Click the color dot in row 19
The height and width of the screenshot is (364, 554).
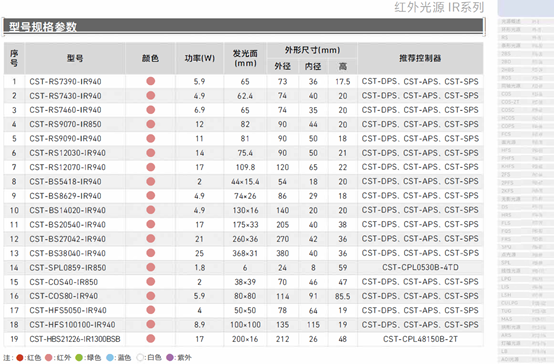click(151, 339)
